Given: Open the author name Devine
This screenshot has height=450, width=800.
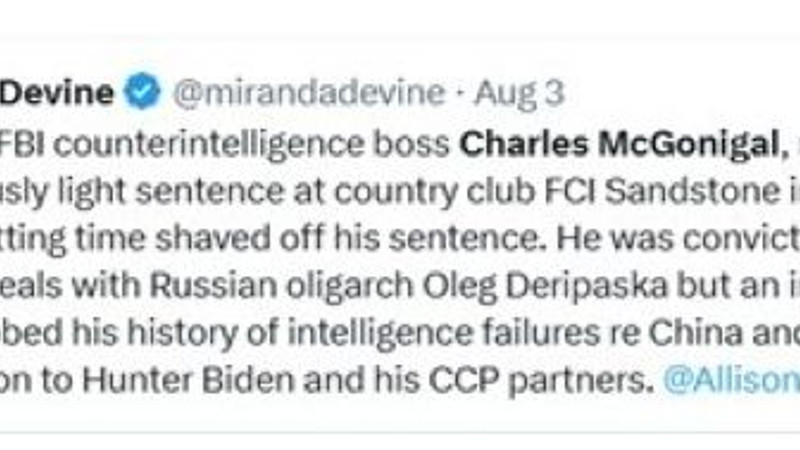Looking at the screenshot, I should coord(57,92).
